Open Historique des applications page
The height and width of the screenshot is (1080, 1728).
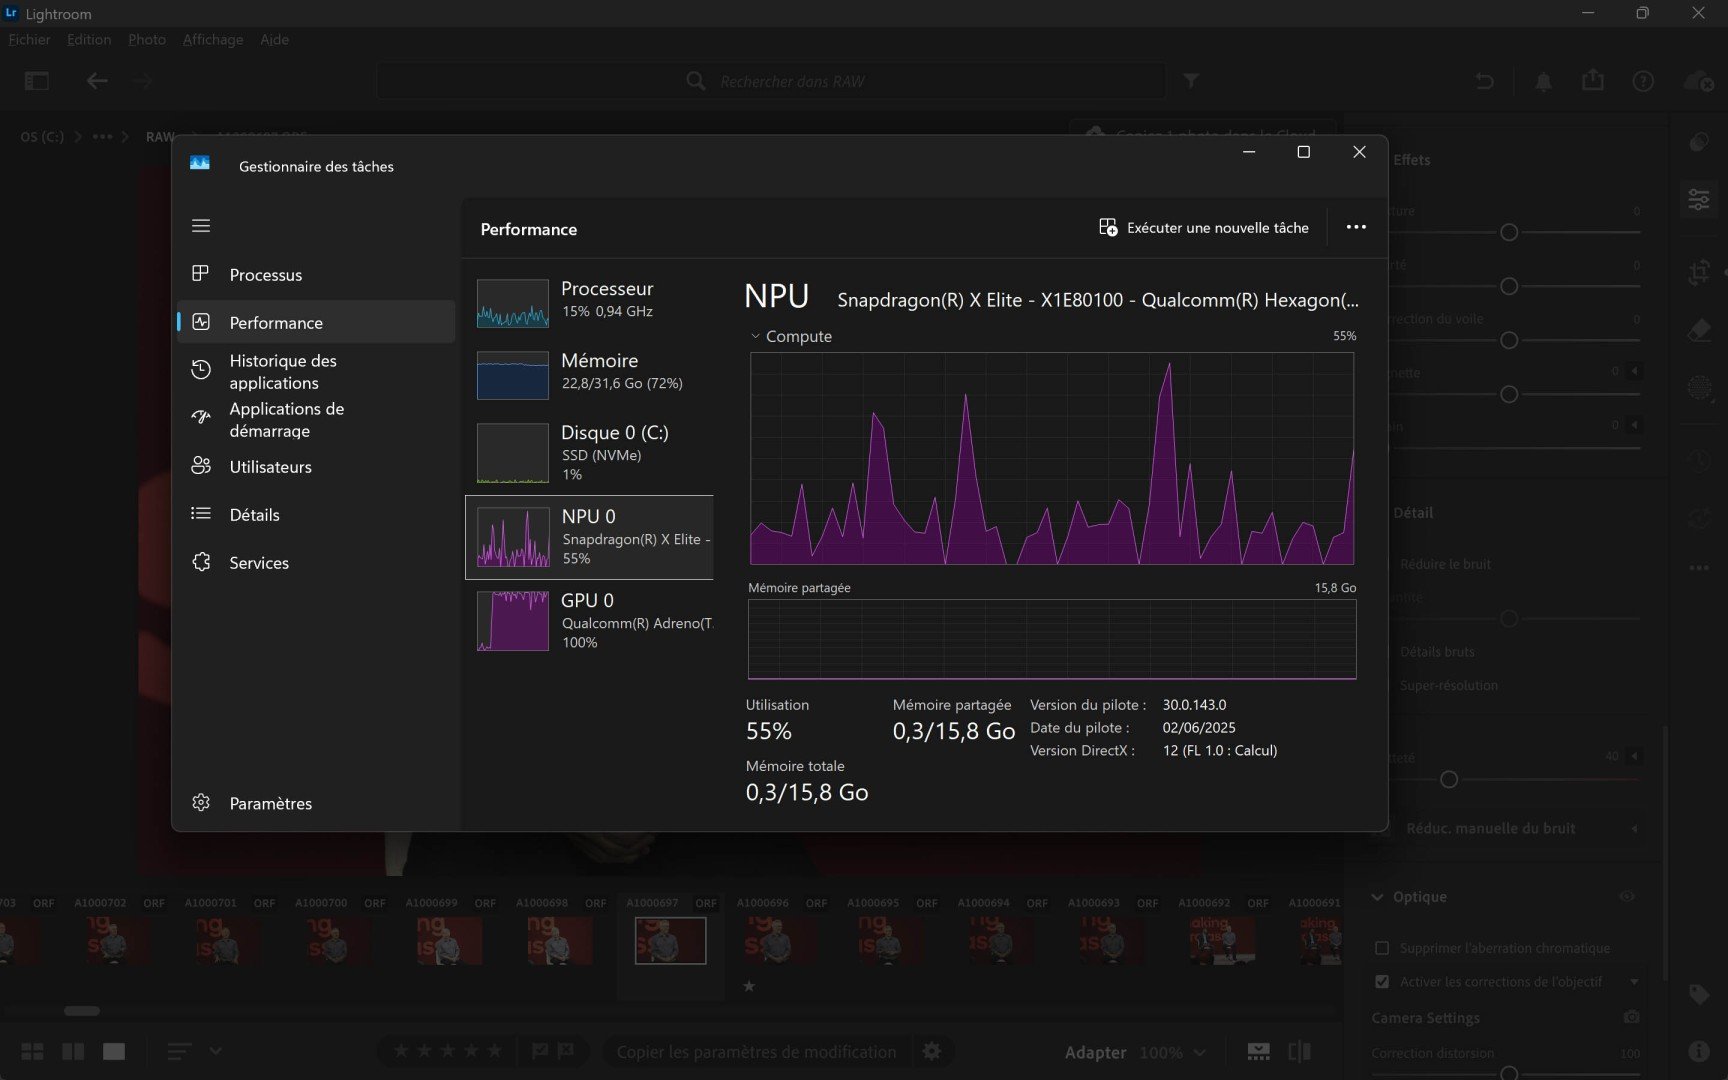pyautogui.click(x=316, y=372)
